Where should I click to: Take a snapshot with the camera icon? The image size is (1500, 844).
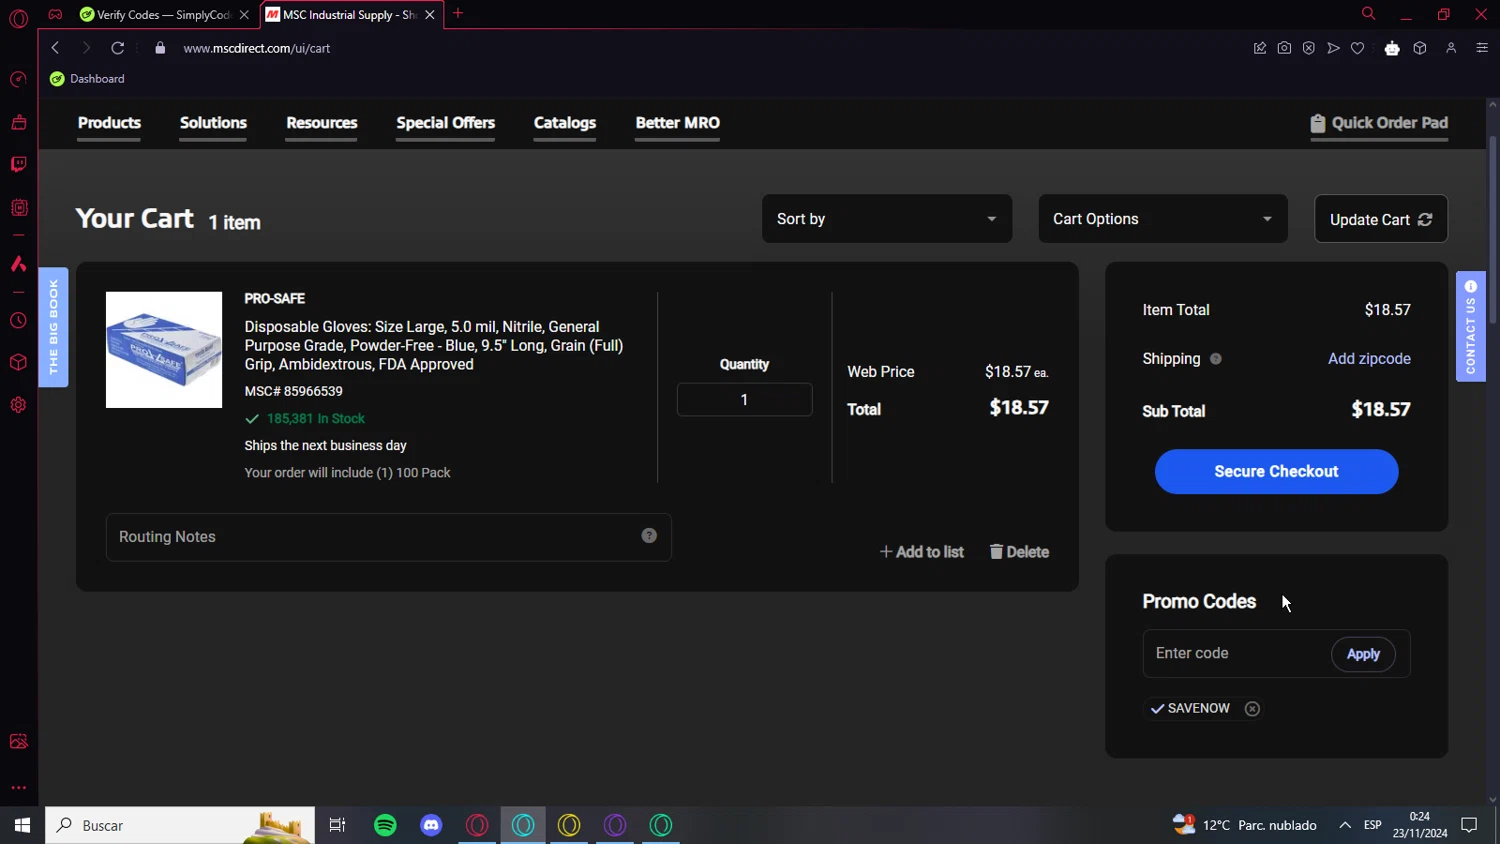tap(1284, 48)
